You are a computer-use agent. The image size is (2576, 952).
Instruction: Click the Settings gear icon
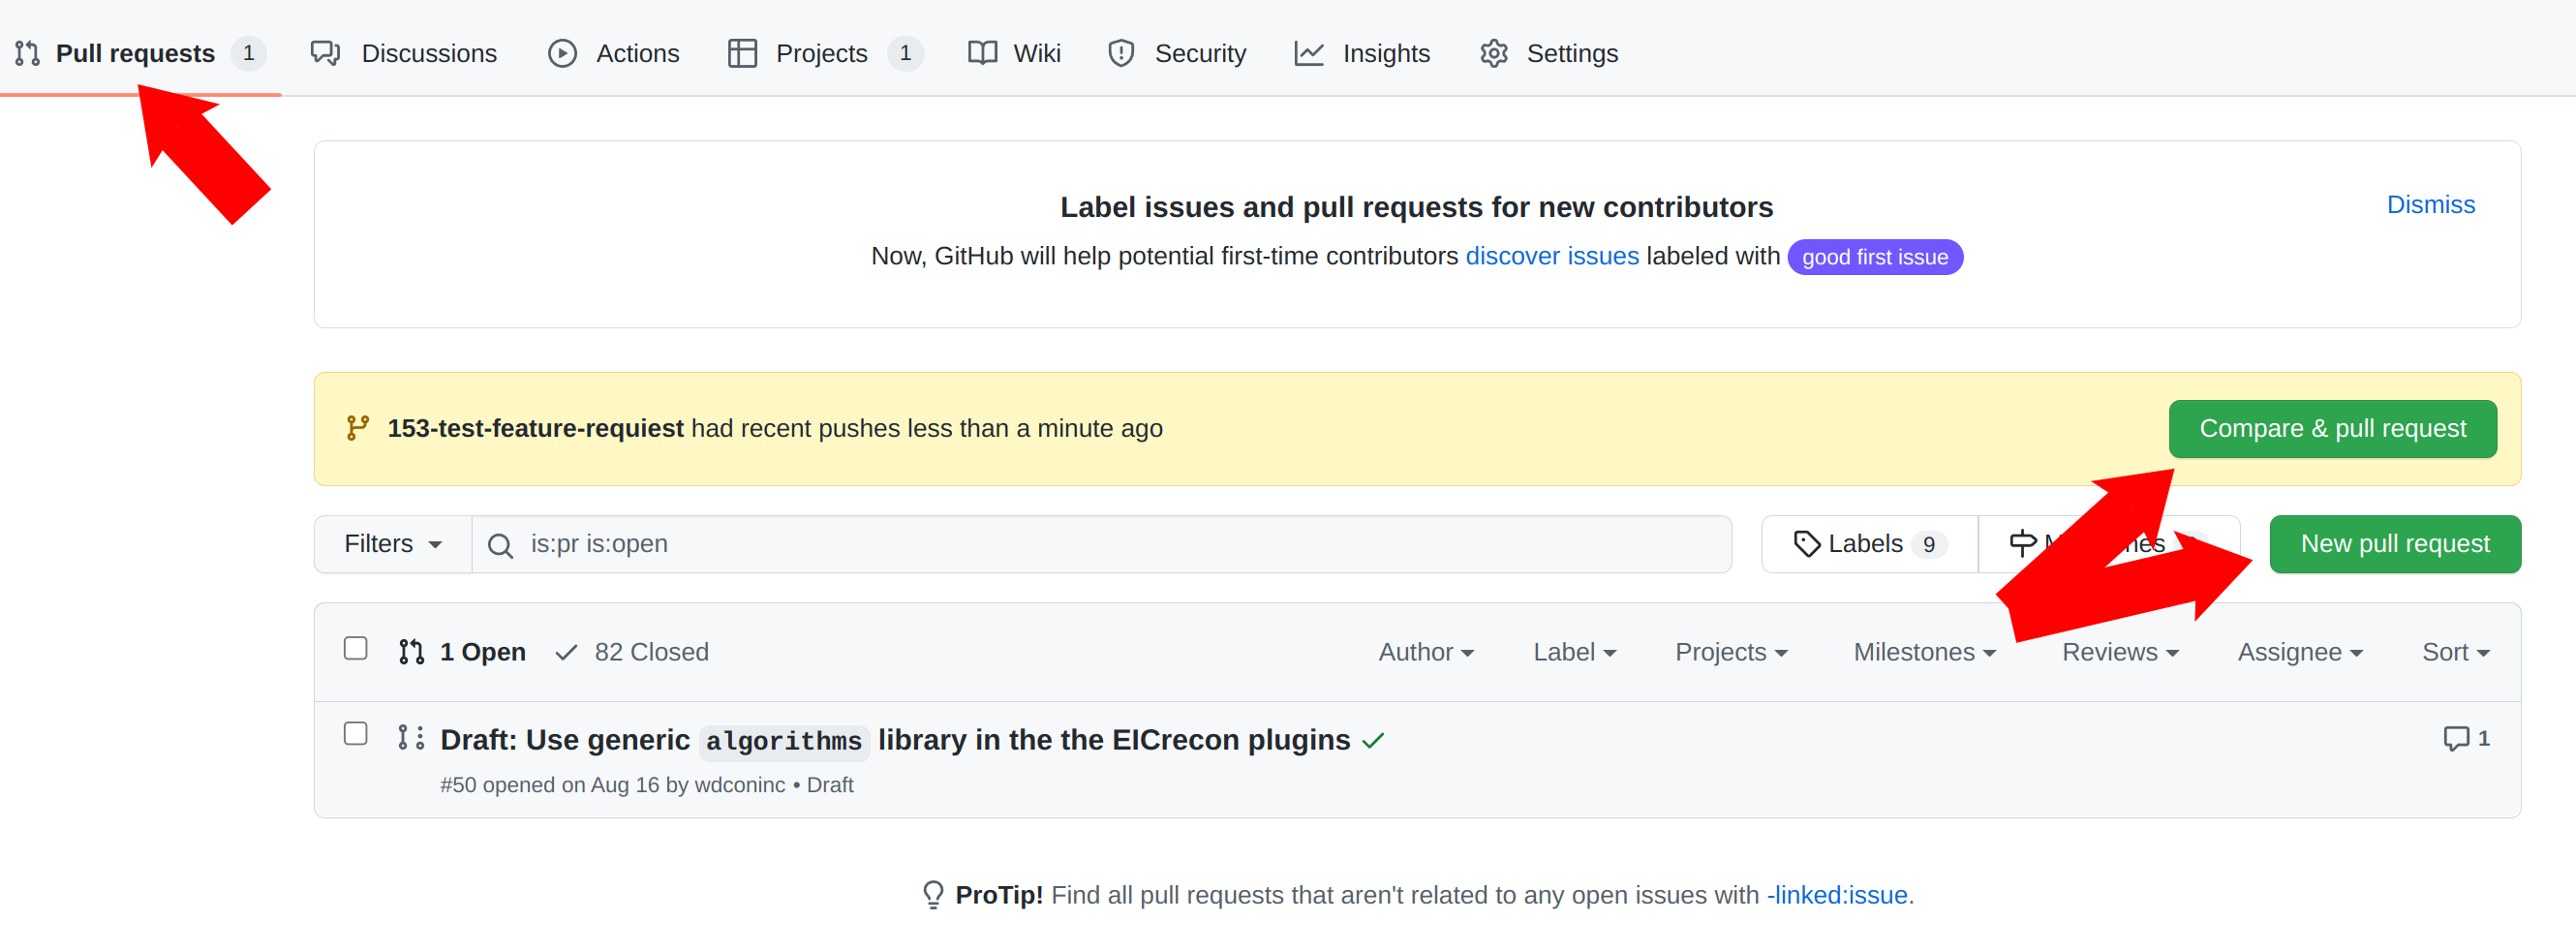point(1494,53)
